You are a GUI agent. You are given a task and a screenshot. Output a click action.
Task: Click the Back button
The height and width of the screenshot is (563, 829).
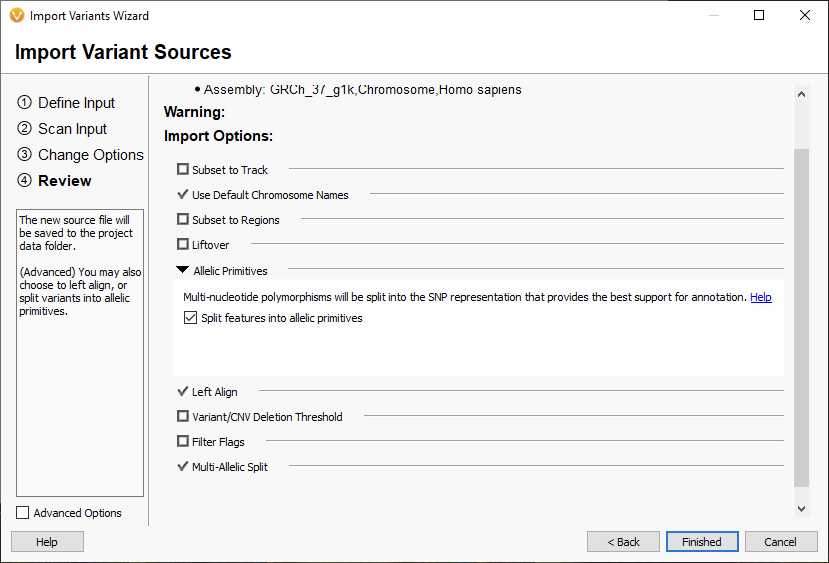coord(623,542)
